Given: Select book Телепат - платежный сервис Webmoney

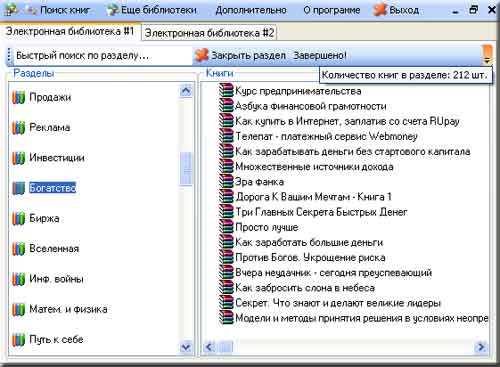Looking at the screenshot, I should [x=327, y=136].
